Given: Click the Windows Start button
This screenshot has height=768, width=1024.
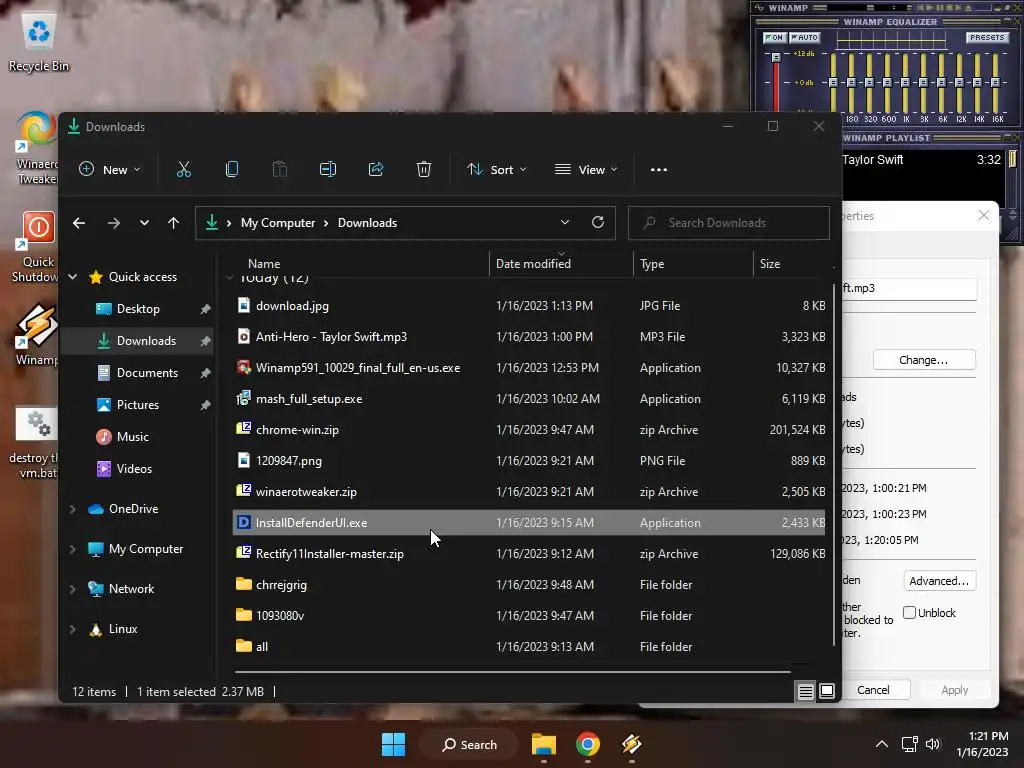Looking at the screenshot, I should point(393,744).
